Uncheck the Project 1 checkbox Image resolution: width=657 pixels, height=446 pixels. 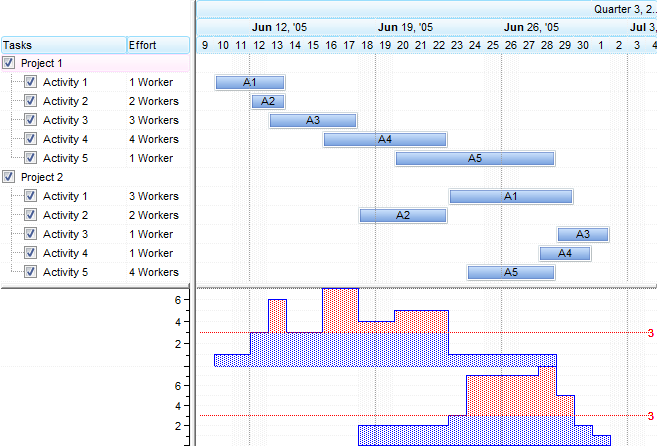tap(9, 63)
